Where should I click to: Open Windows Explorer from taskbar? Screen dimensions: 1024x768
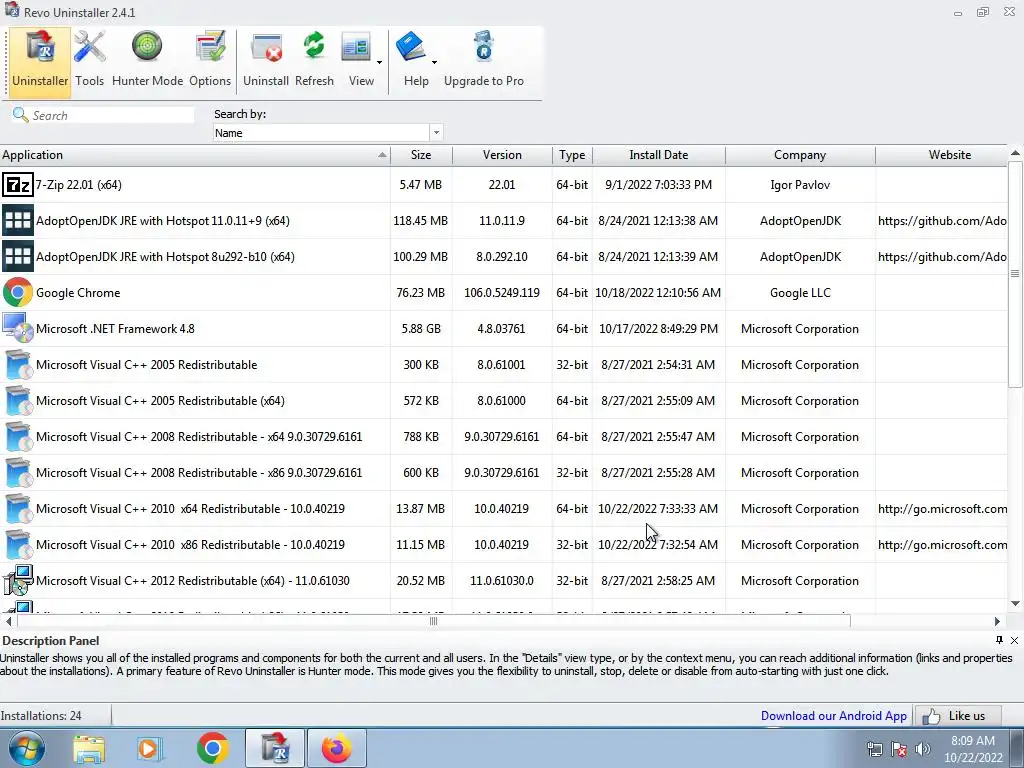[x=89, y=748]
